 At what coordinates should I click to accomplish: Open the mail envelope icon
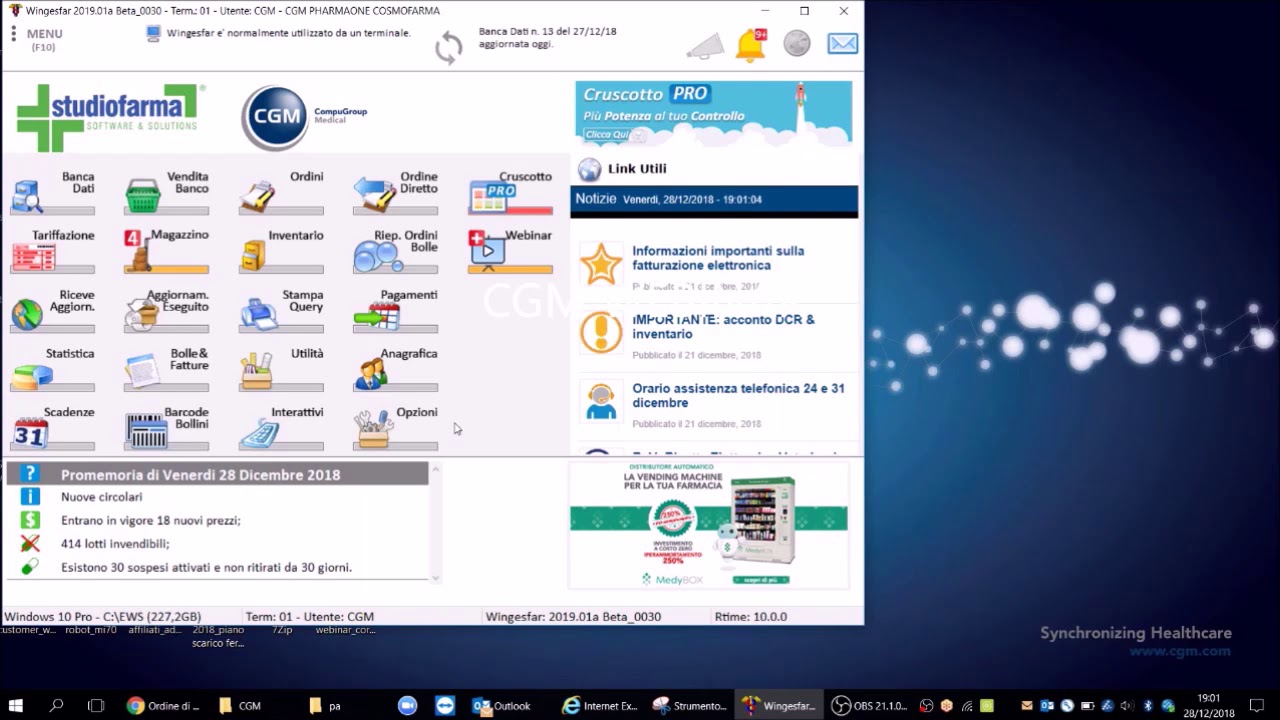click(843, 44)
